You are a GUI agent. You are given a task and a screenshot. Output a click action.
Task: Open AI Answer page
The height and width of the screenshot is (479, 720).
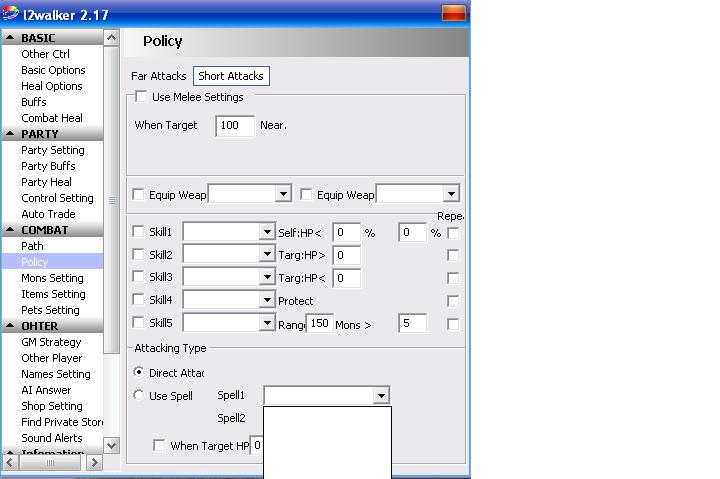46,390
